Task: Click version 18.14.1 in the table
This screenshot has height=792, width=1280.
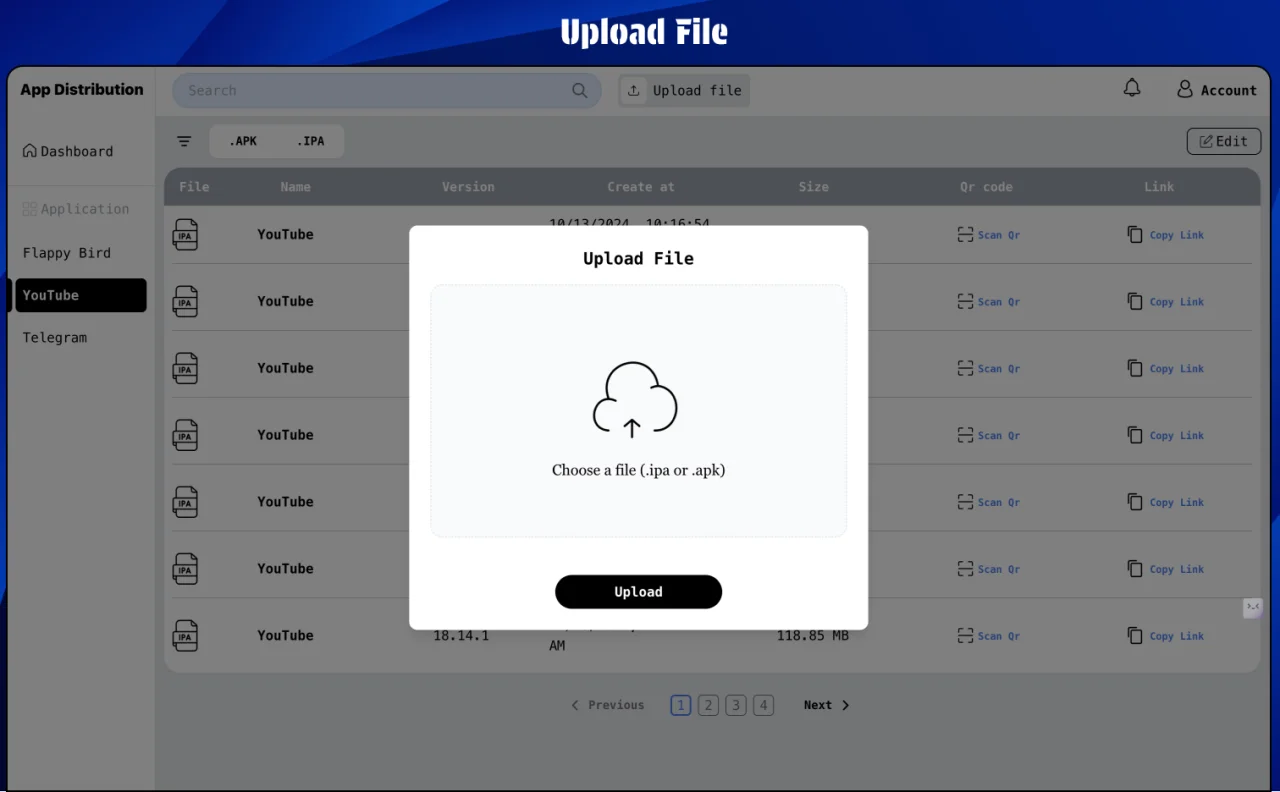Action: click(x=461, y=635)
